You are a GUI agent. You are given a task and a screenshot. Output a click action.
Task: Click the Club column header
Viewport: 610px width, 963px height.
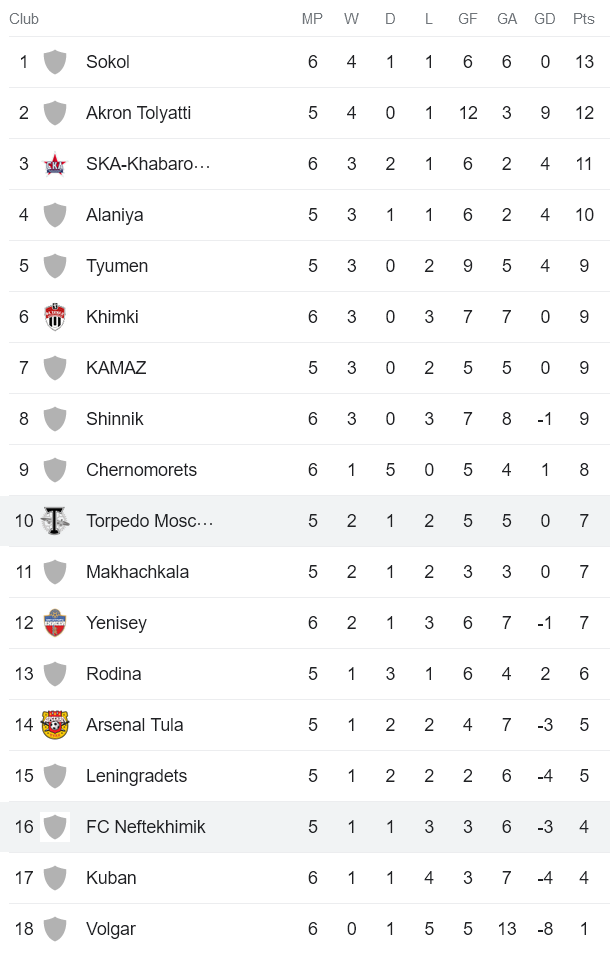[23, 18]
